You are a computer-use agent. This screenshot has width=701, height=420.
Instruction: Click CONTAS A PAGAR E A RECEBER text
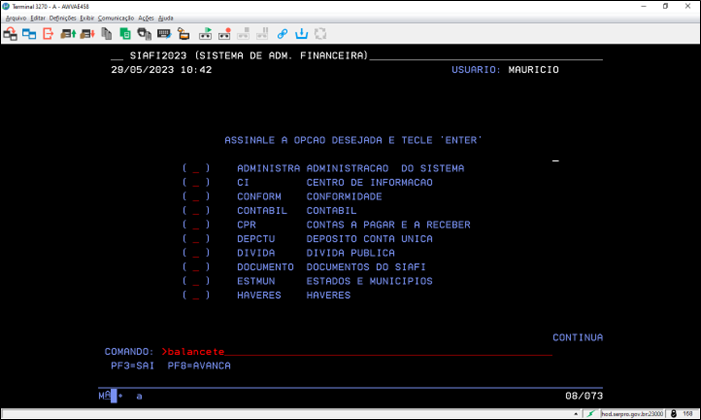(x=388, y=225)
